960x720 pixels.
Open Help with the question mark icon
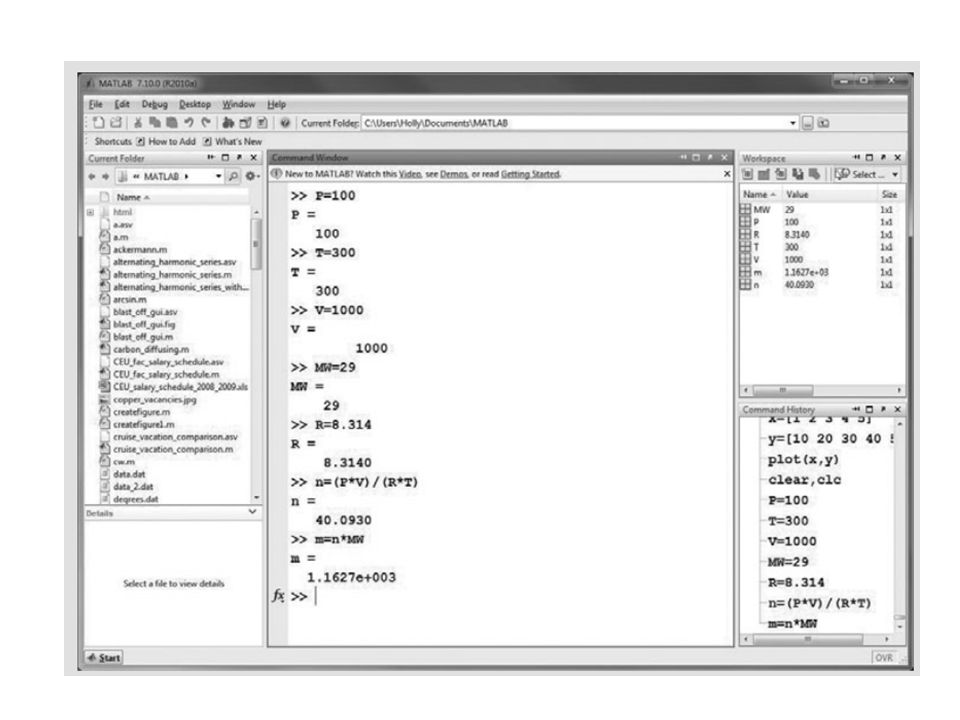click(285, 122)
